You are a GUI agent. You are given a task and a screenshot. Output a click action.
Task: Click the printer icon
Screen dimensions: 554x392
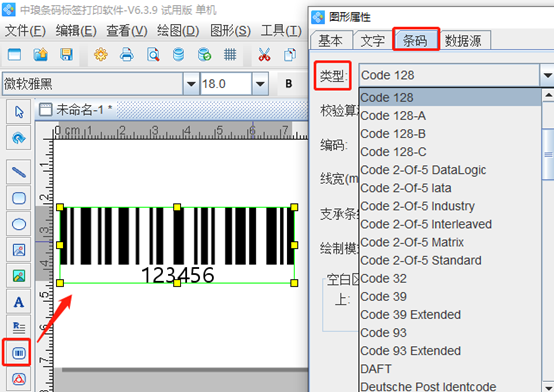click(126, 55)
